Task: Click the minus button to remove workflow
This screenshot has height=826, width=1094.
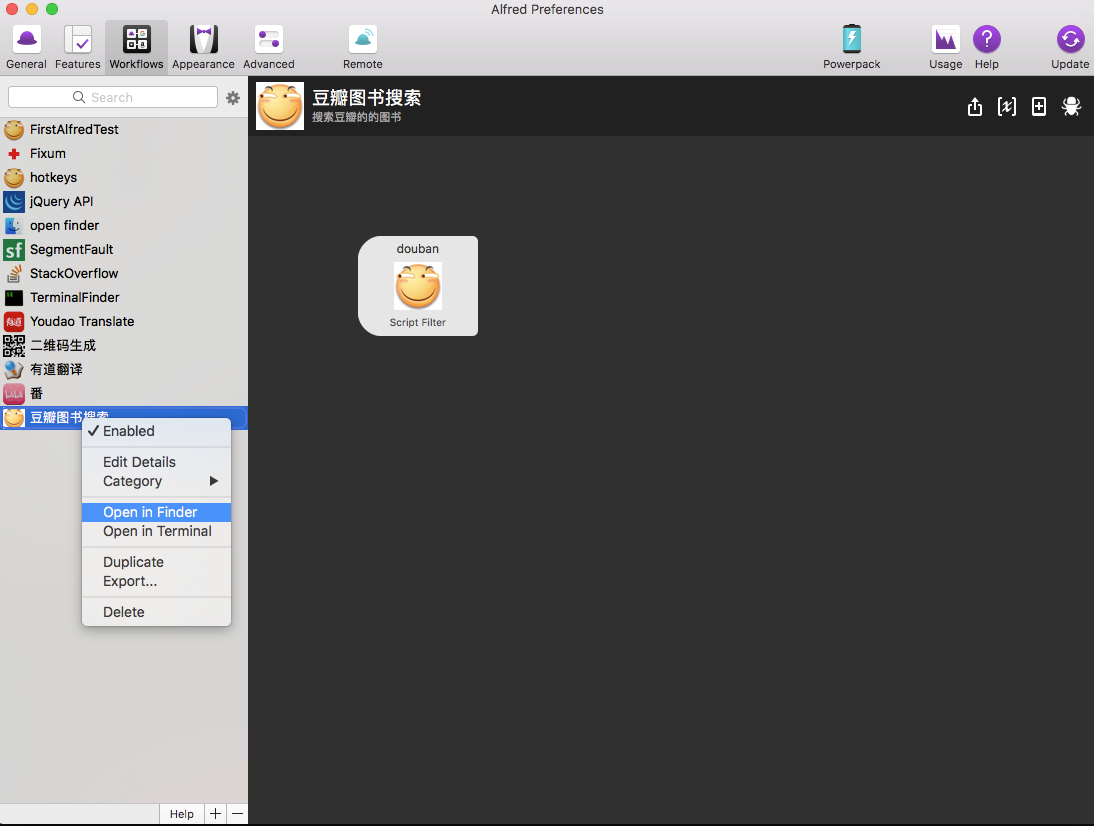Action: point(237,814)
